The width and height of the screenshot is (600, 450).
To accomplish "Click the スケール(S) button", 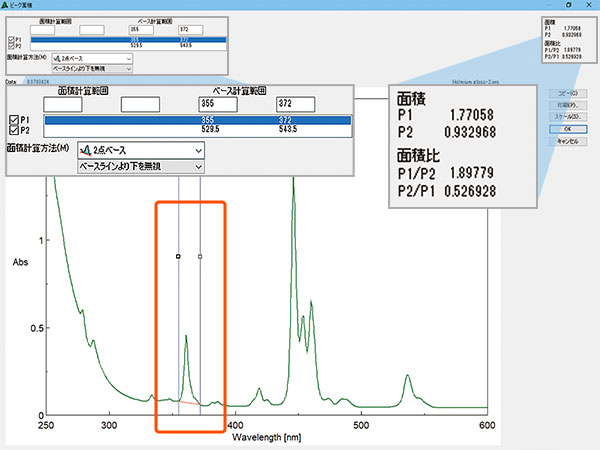I will pyautogui.click(x=568, y=117).
